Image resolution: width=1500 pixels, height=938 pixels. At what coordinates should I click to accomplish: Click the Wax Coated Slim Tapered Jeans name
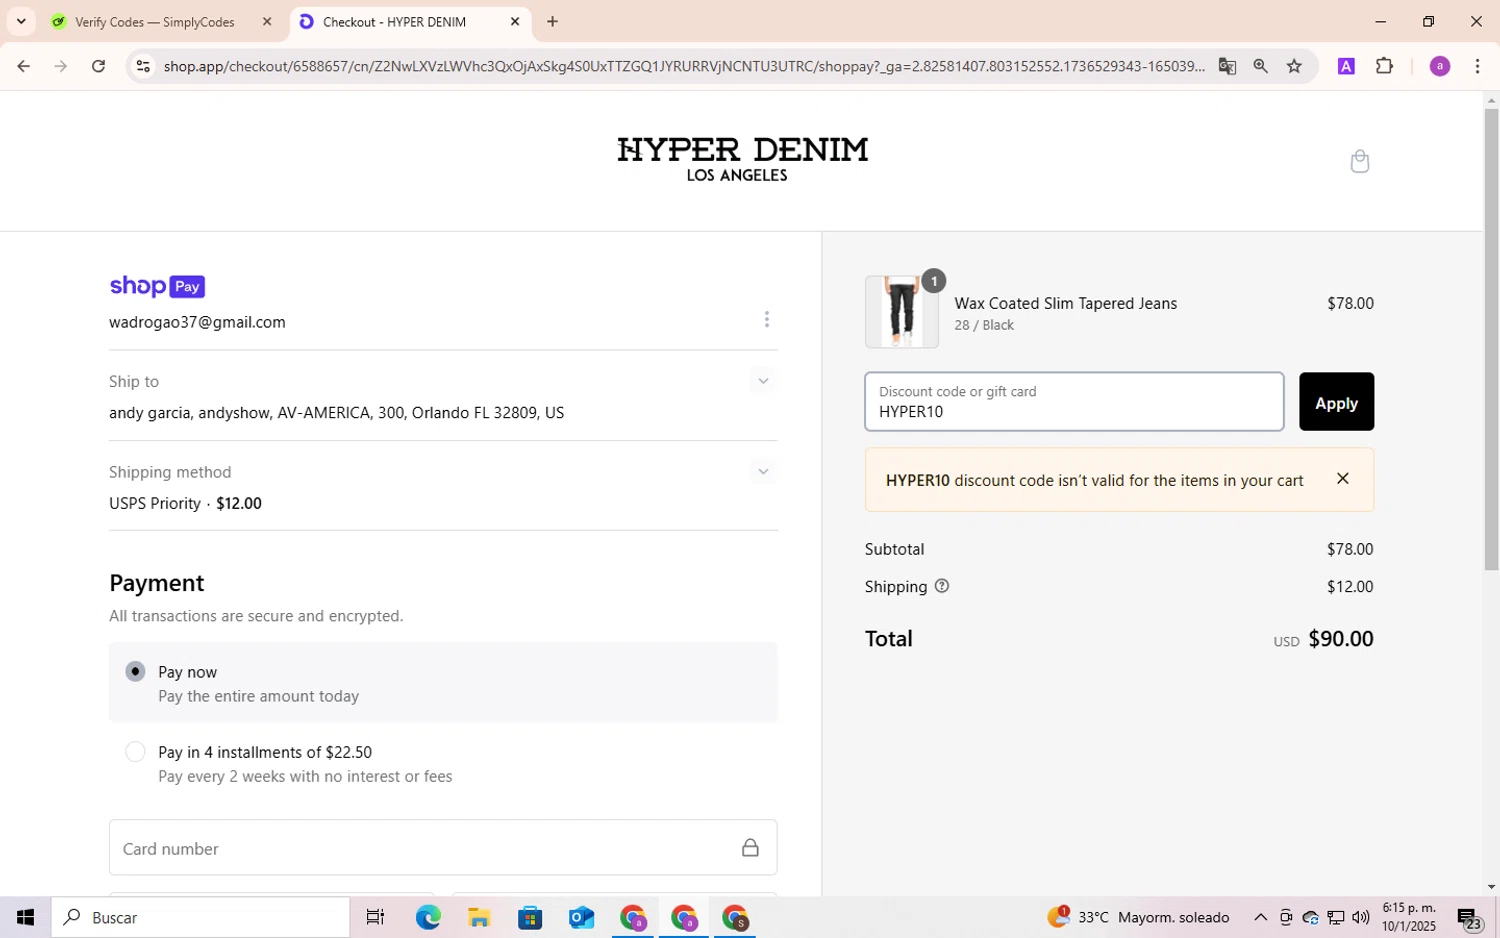click(x=1065, y=303)
